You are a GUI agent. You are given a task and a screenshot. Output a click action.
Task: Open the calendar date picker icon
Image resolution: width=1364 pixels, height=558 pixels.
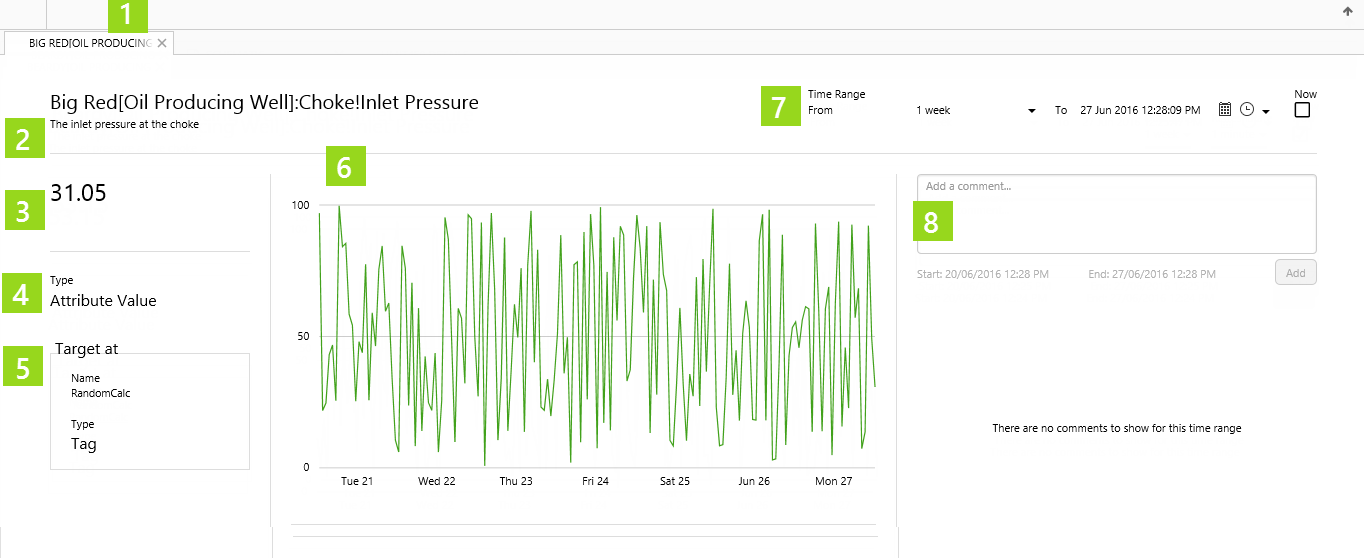[x=1225, y=110]
